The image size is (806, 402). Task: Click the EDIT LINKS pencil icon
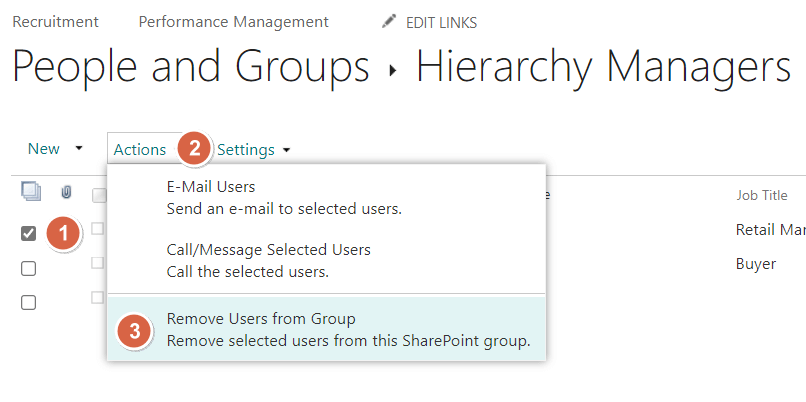(389, 21)
